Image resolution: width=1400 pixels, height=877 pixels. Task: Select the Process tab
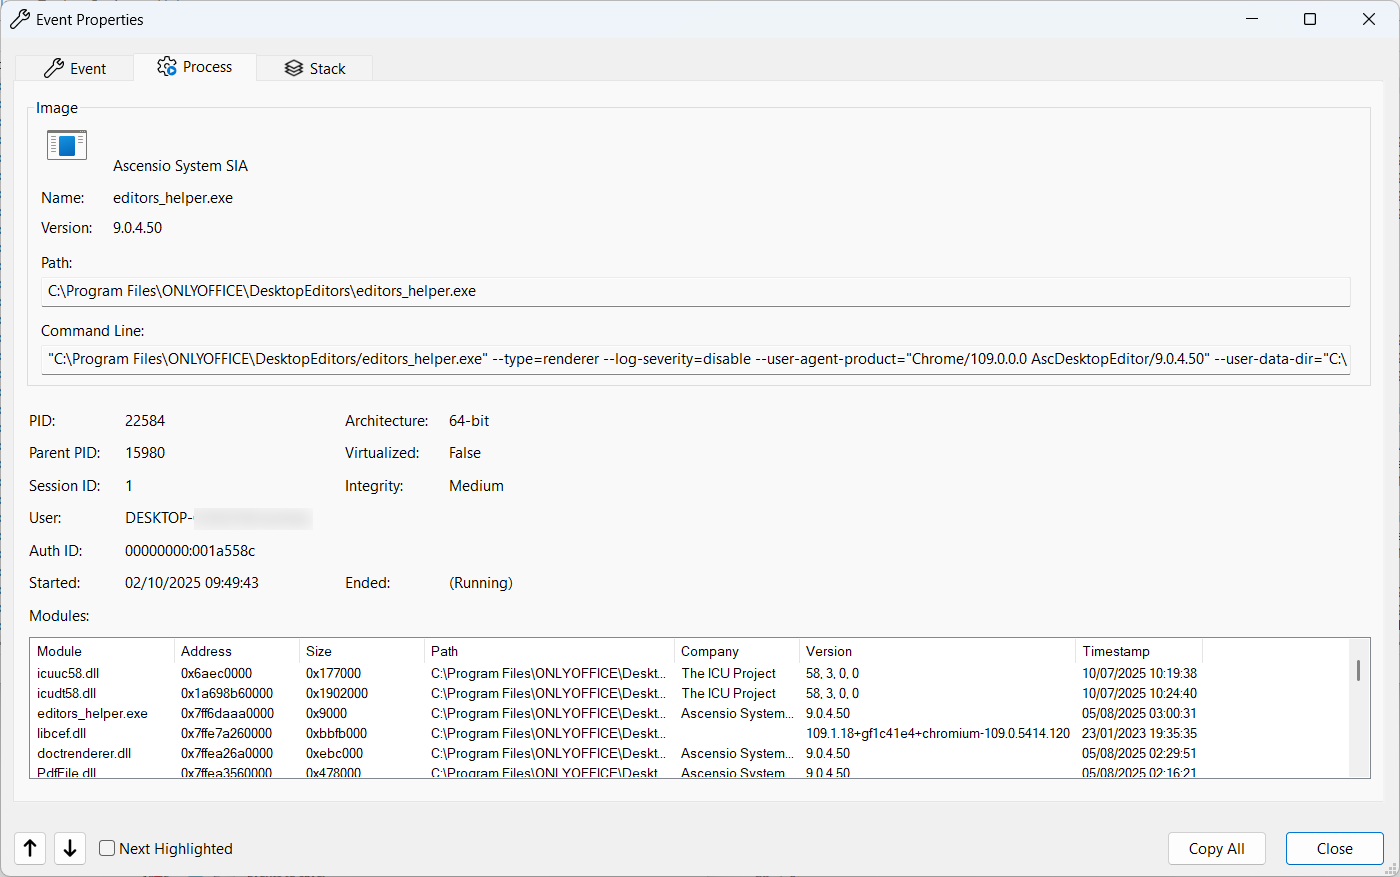(195, 67)
